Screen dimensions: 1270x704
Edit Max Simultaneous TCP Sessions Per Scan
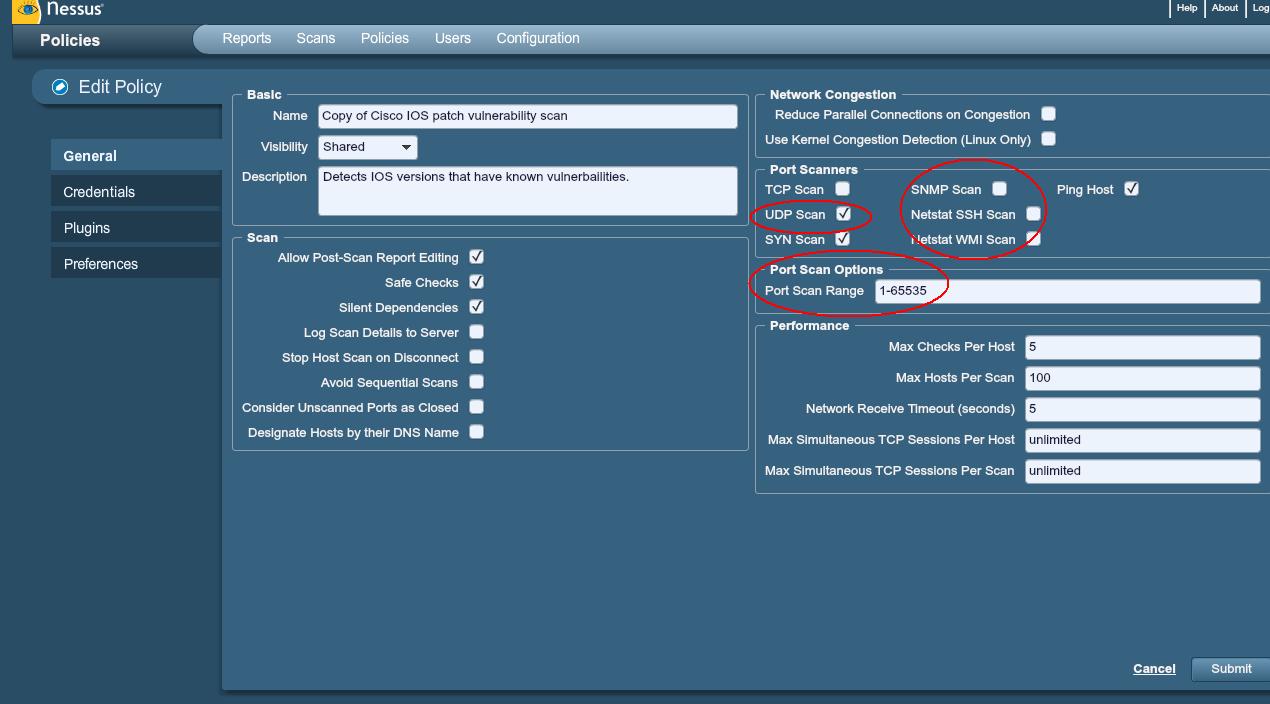coord(1142,471)
